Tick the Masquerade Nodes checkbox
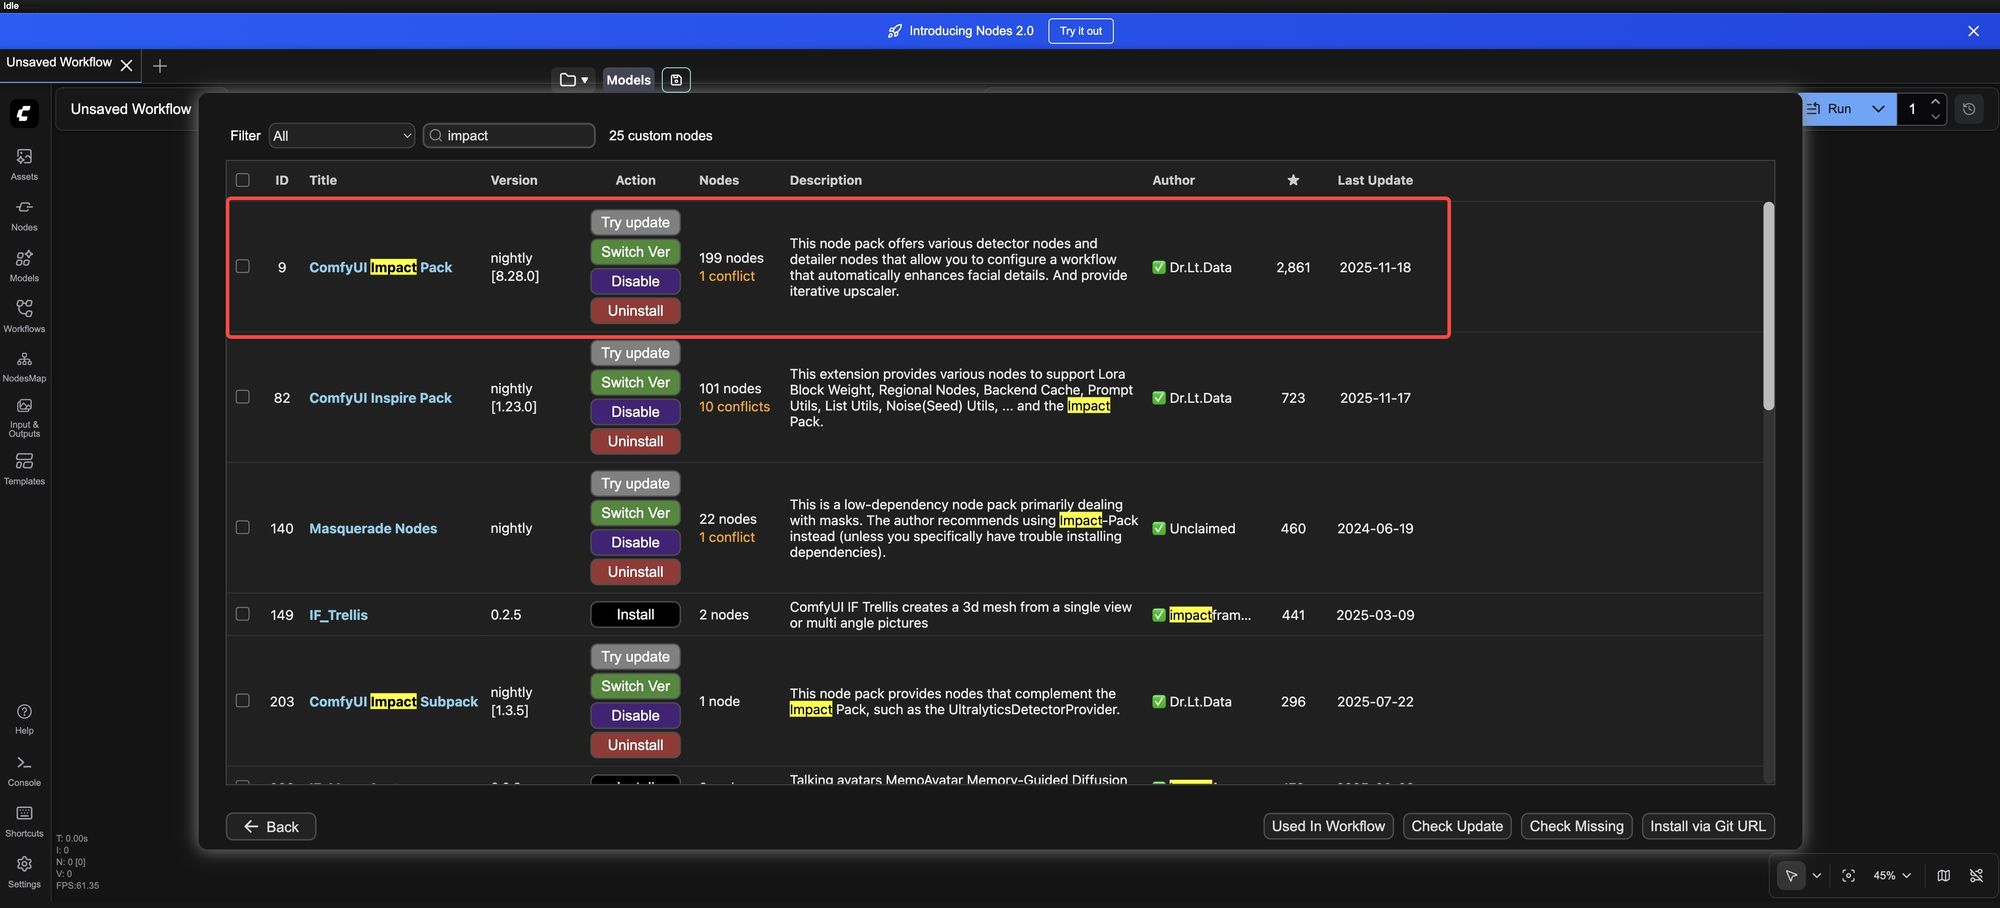The image size is (2000, 908). click(242, 528)
